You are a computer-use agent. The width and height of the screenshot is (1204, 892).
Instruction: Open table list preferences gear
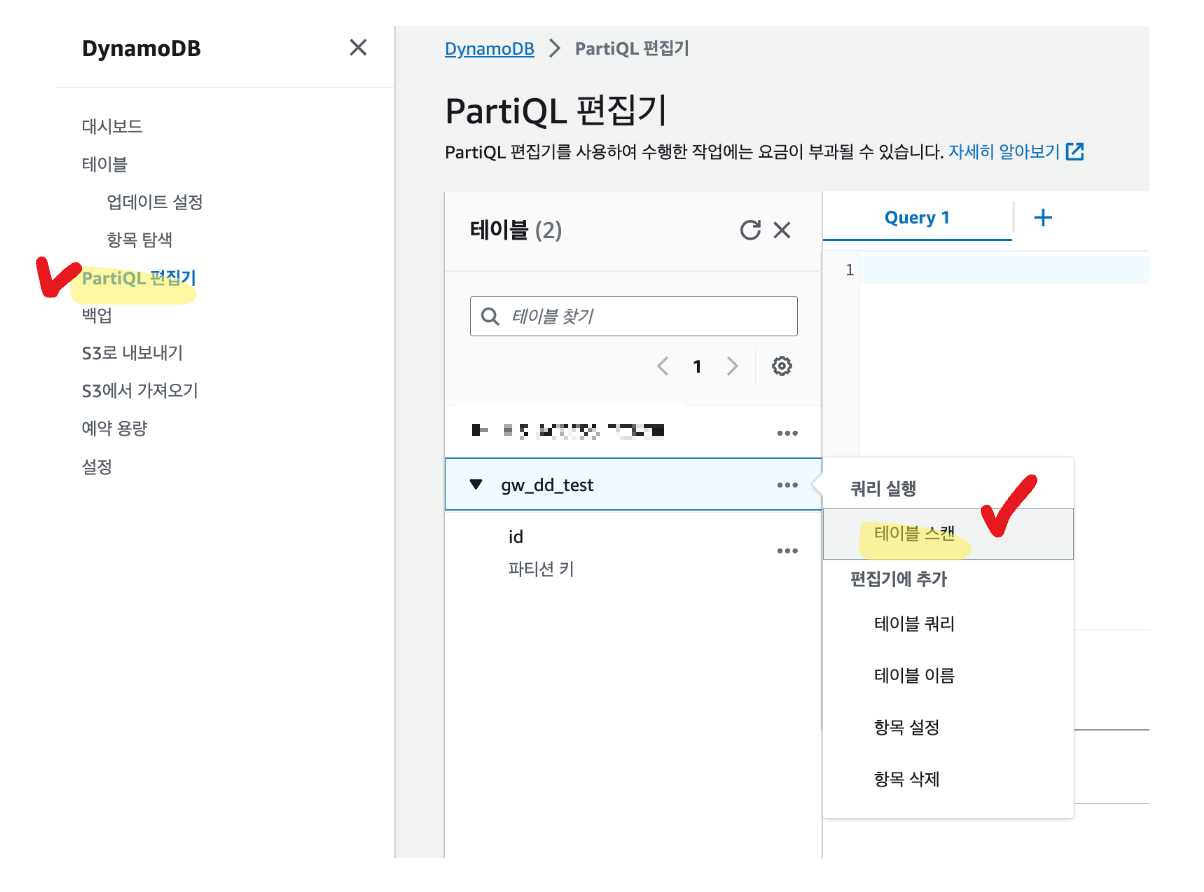click(x=782, y=366)
